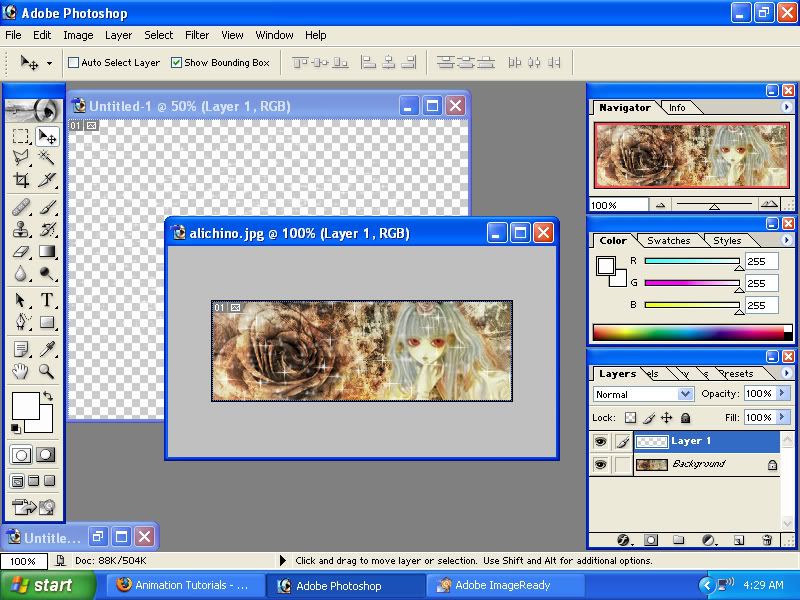Open status bar info arrow
Image resolution: width=800 pixels, height=600 pixels.
[283, 560]
